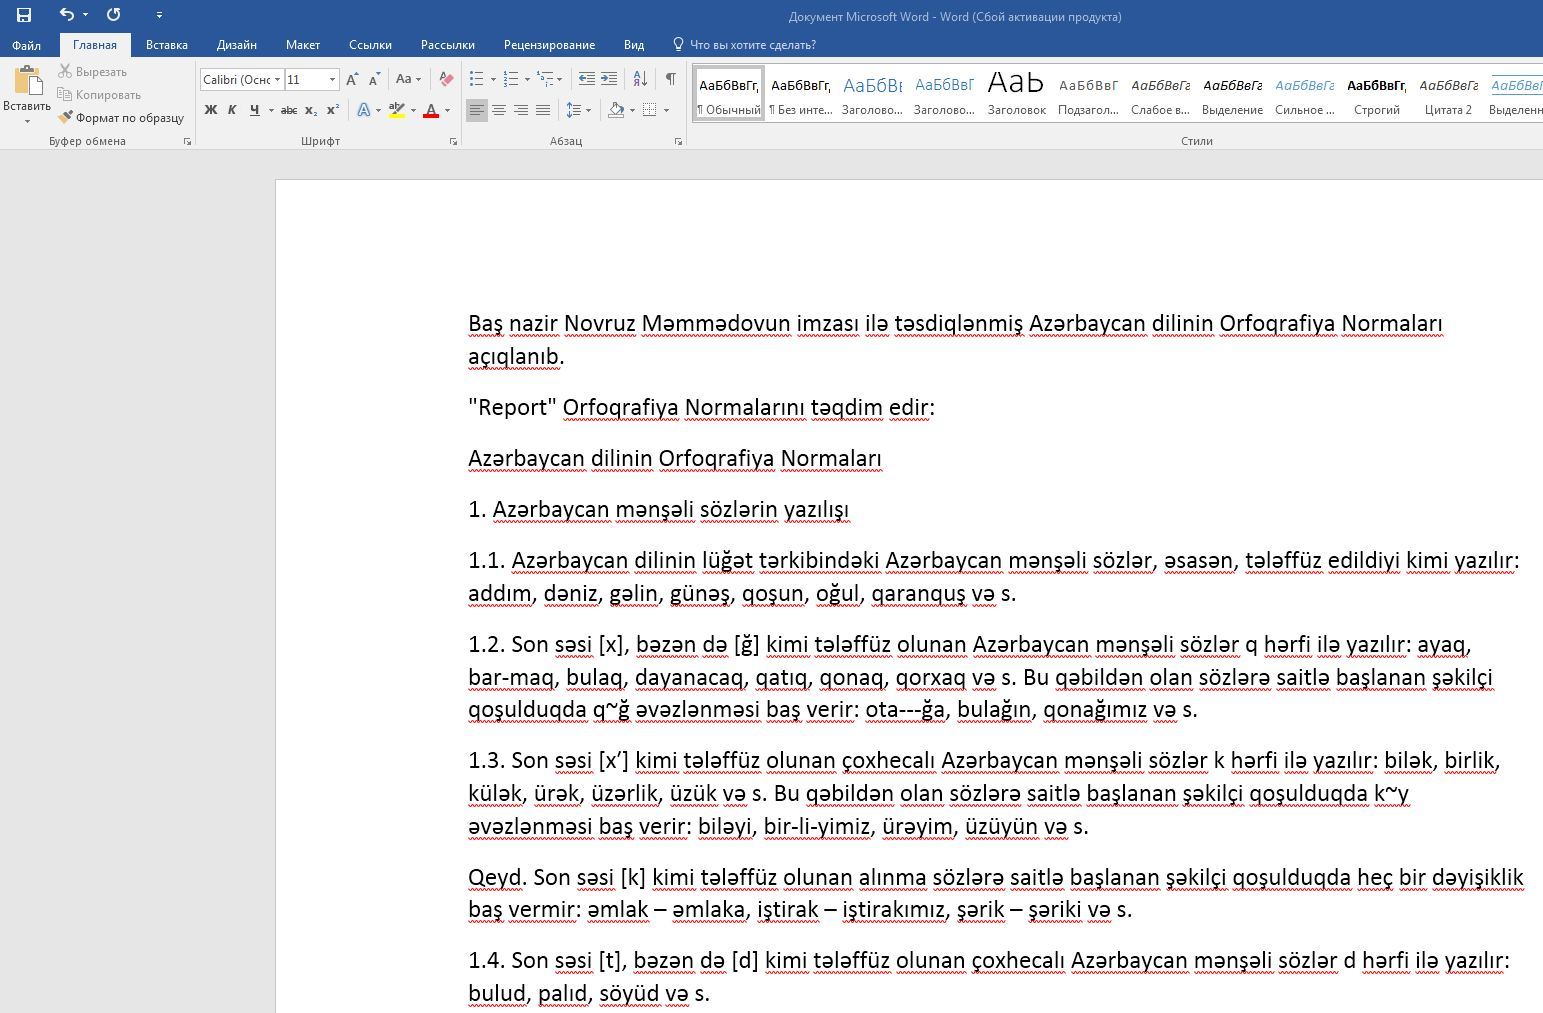
Task: Switch to the Вид tab
Action: click(x=633, y=45)
